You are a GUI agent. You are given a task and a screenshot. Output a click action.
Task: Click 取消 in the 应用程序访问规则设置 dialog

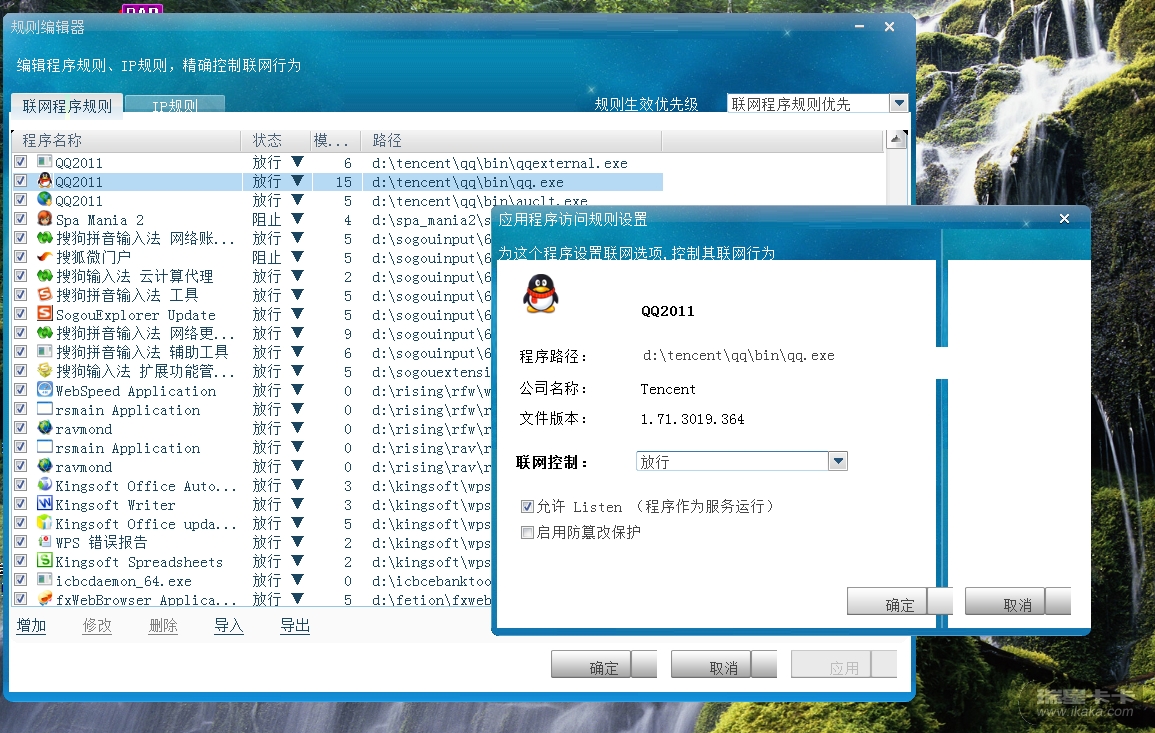pyautogui.click(x=1017, y=602)
